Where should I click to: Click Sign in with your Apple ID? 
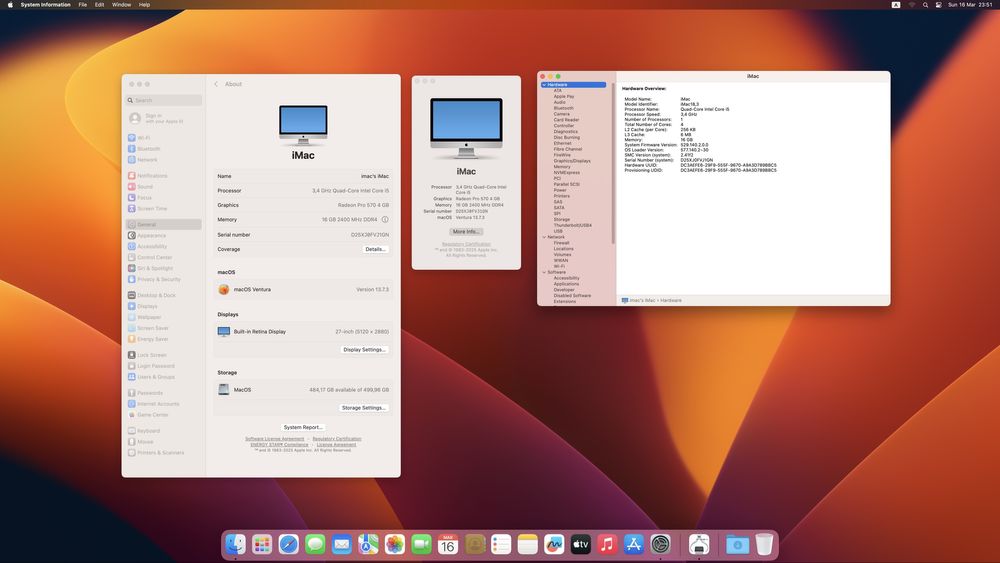pos(163,119)
